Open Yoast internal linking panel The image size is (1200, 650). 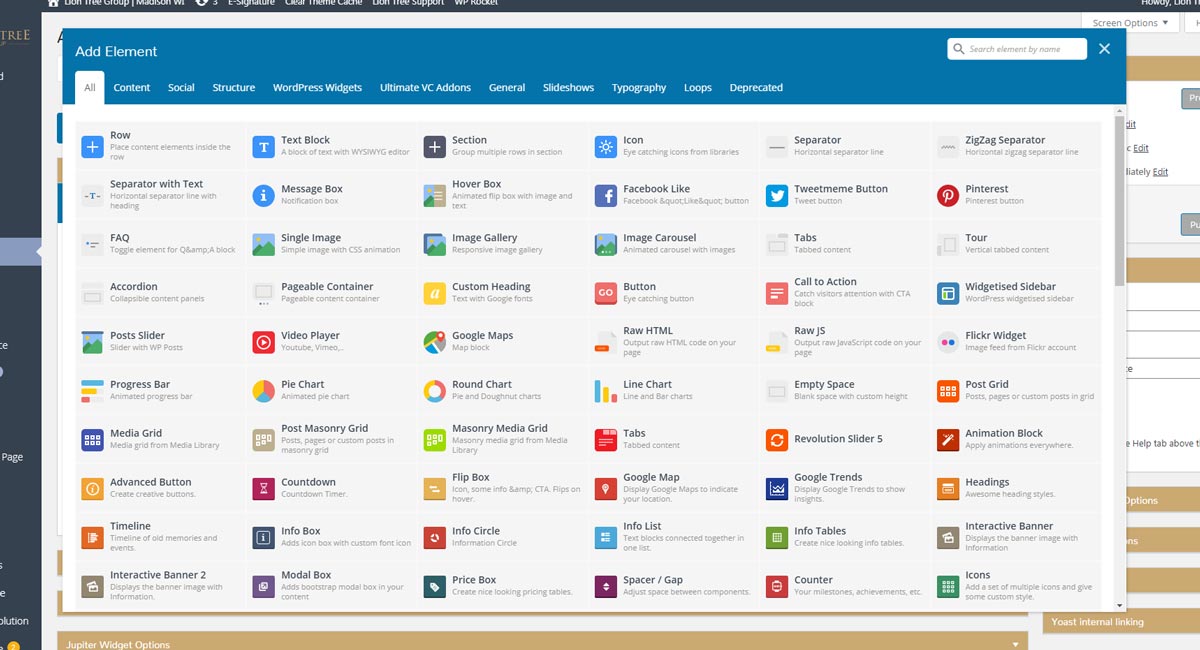click(x=1121, y=622)
